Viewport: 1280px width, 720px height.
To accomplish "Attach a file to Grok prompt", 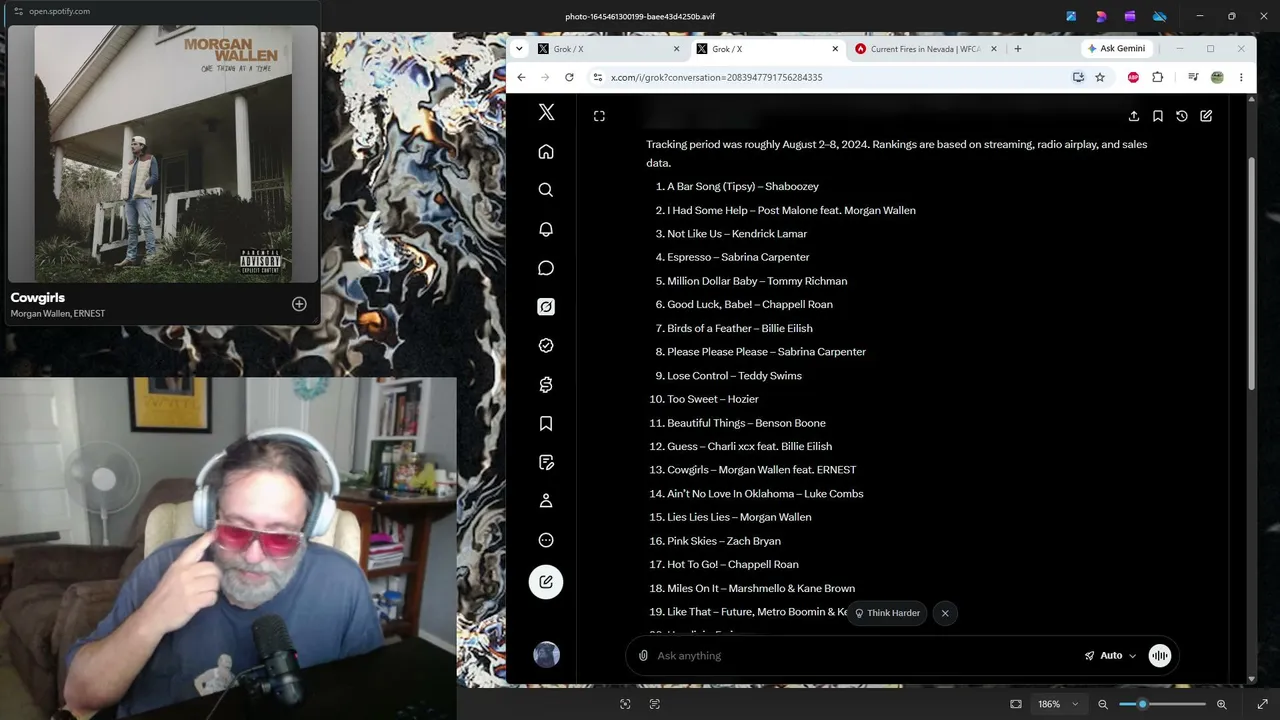I will pos(644,656).
